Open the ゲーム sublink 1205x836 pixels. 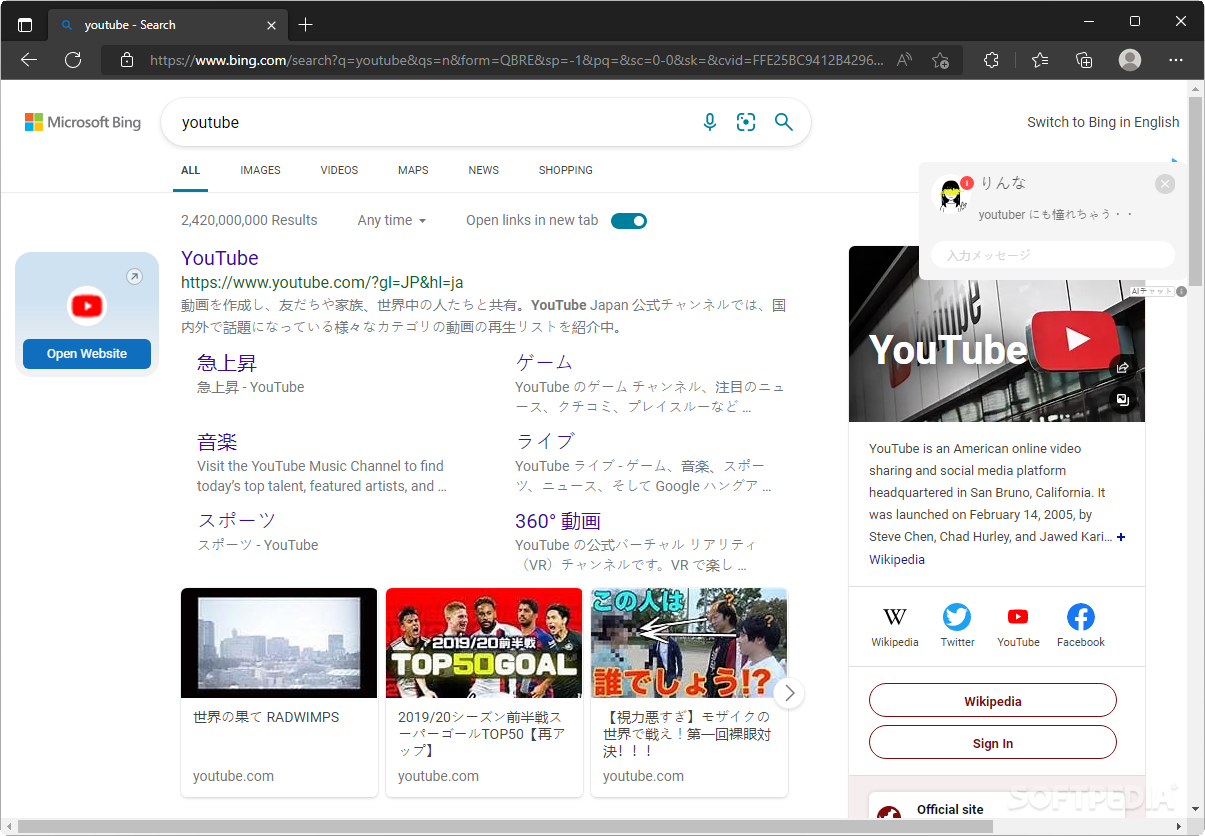[x=544, y=362]
